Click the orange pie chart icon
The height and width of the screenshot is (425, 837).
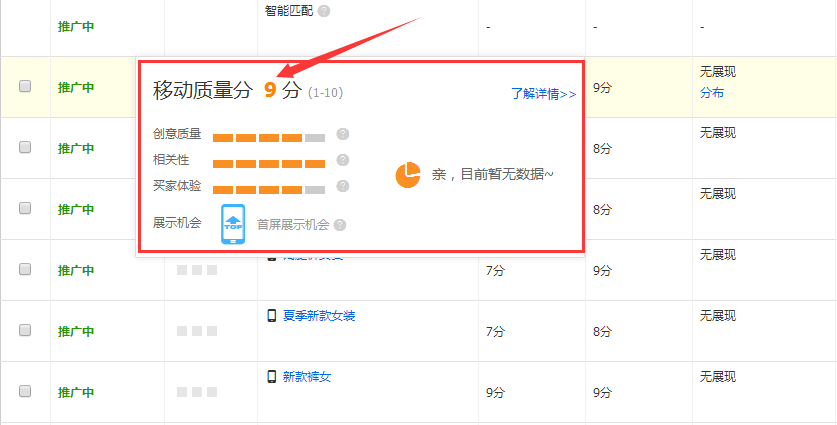coord(408,175)
